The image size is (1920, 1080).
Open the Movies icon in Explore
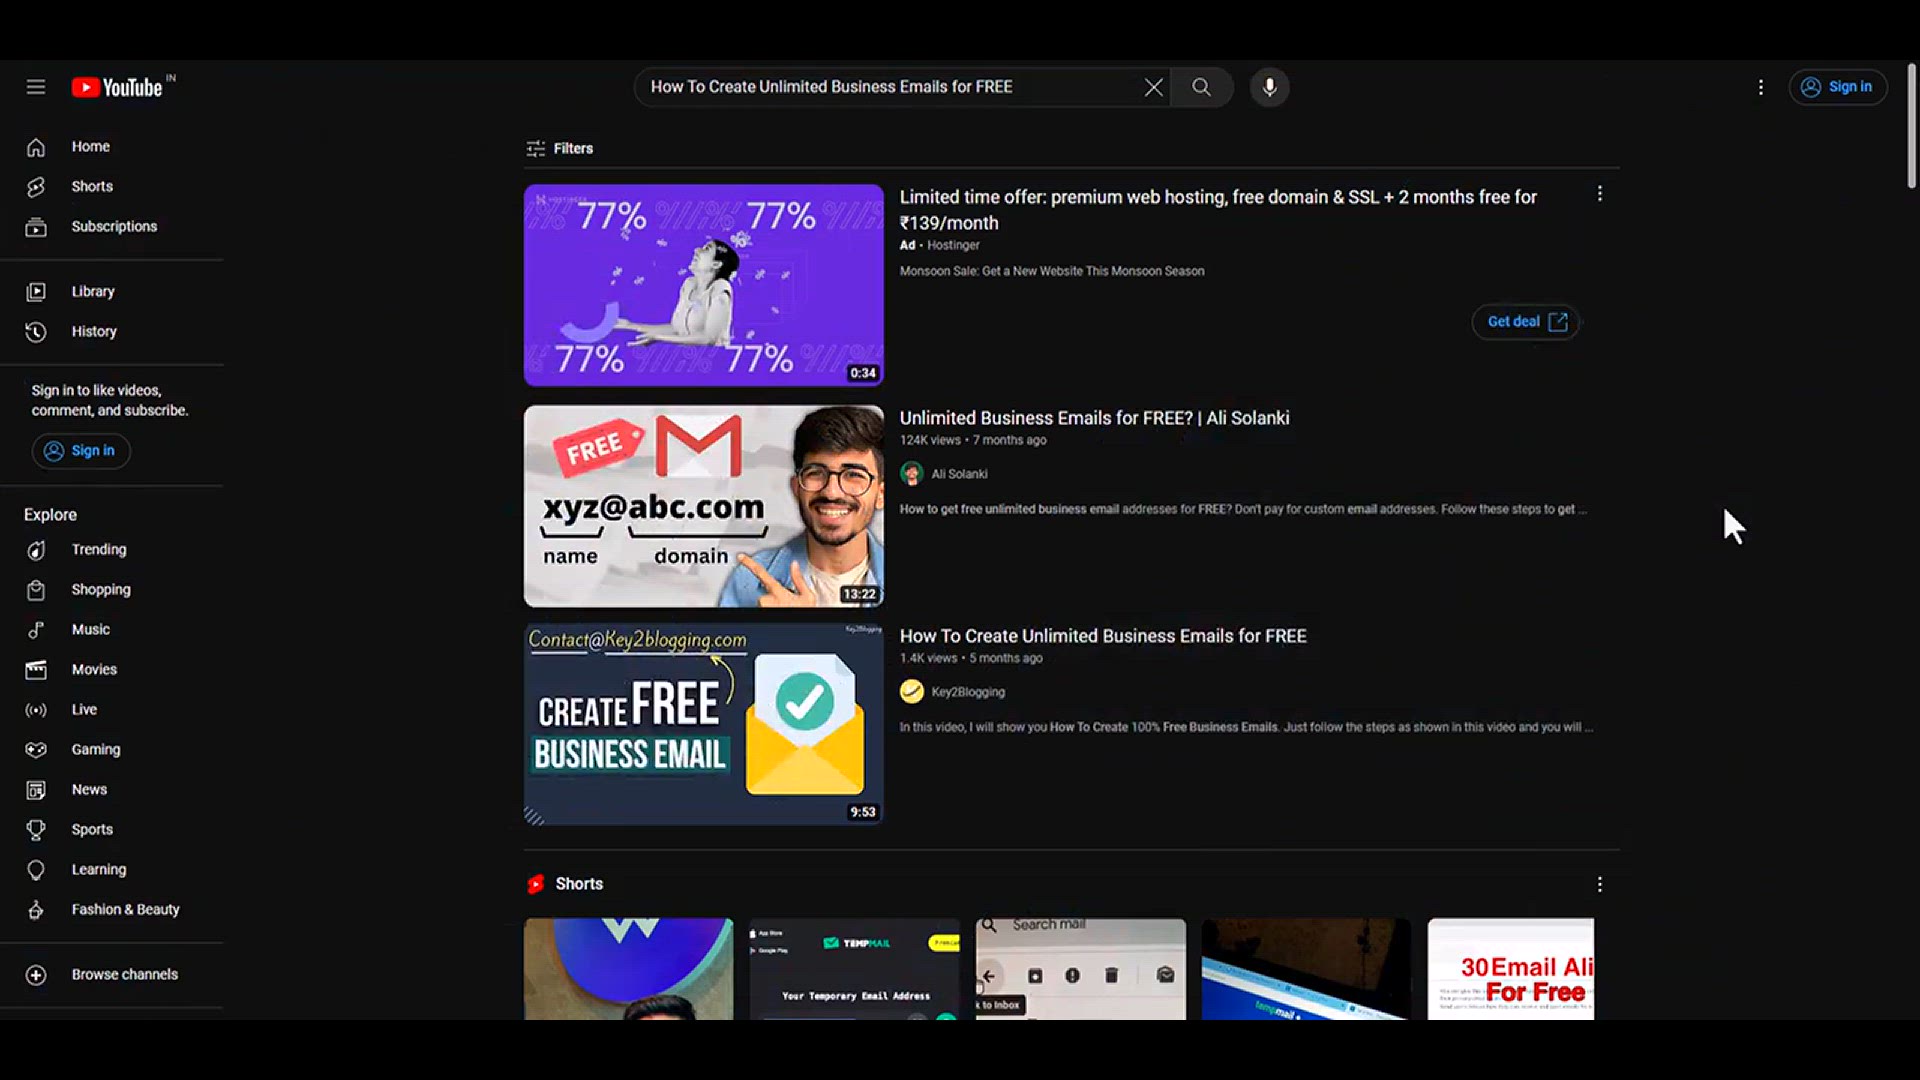pyautogui.click(x=36, y=670)
